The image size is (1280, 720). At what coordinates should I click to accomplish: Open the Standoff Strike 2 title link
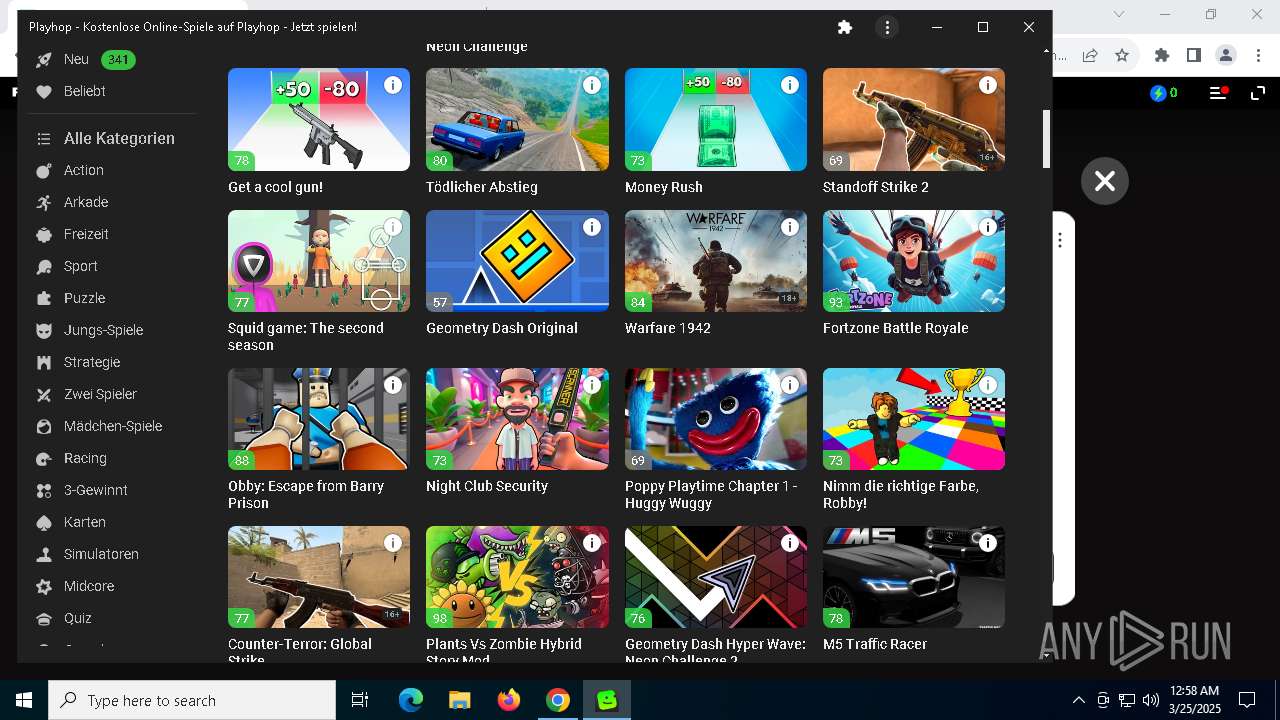(x=876, y=187)
